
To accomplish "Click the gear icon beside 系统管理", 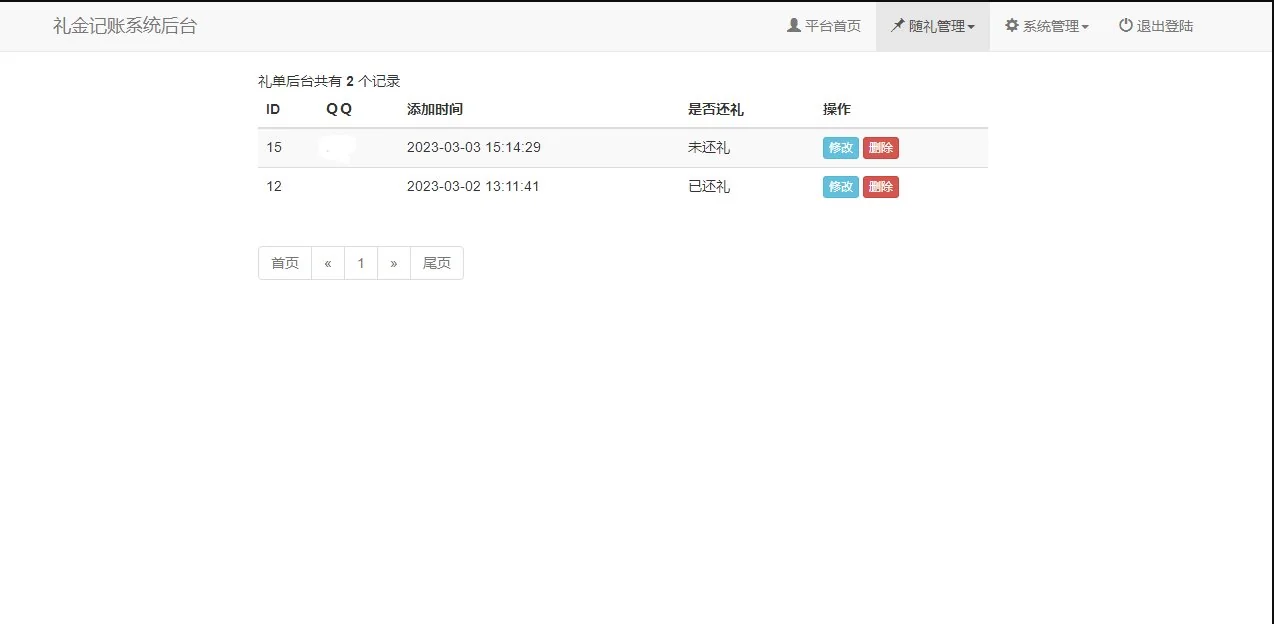I will point(1012,26).
